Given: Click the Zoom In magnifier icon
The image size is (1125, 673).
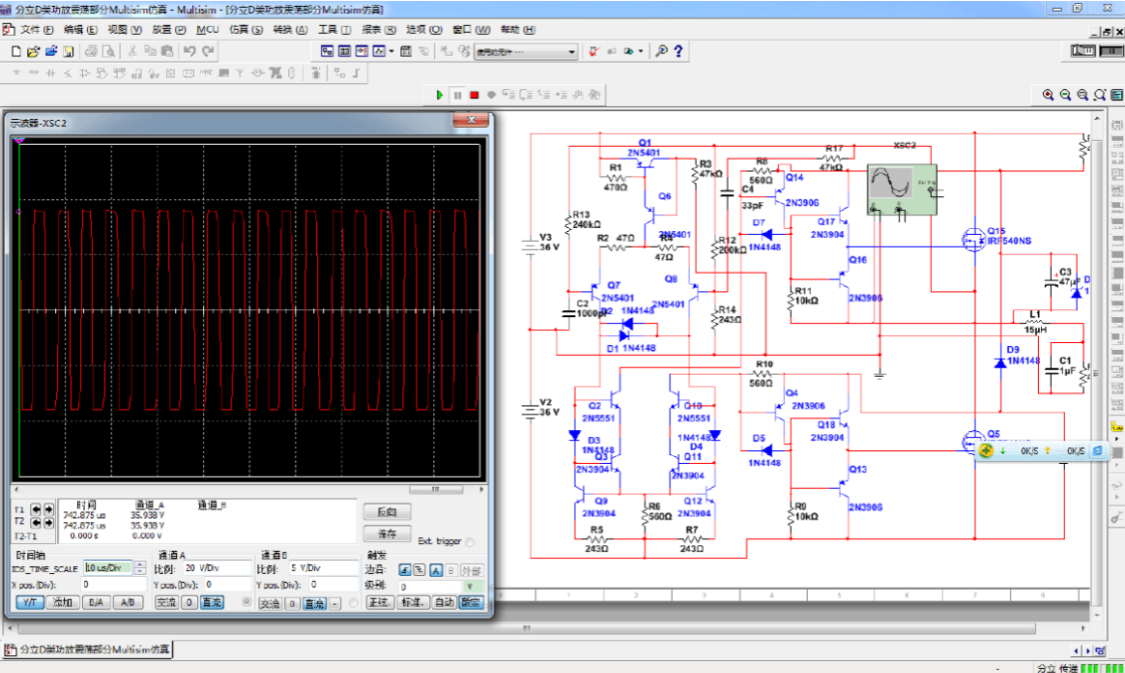Looking at the screenshot, I should tap(1048, 95).
